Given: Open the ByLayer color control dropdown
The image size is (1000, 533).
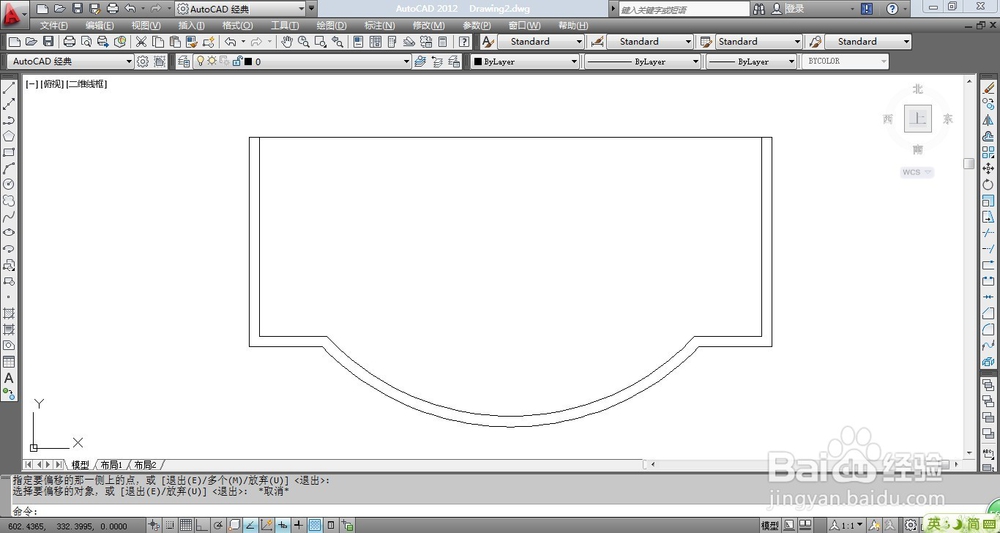Looking at the screenshot, I should coord(524,61).
